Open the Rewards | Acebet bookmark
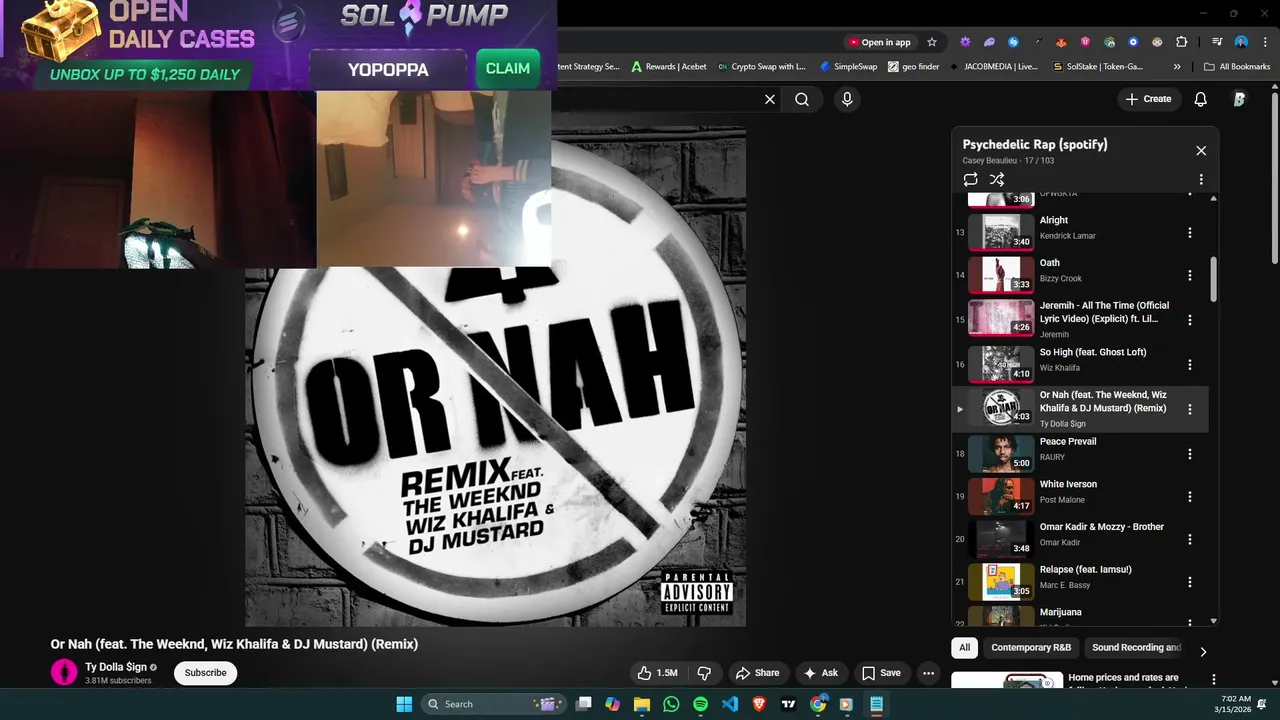The width and height of the screenshot is (1280, 720). click(x=669, y=67)
